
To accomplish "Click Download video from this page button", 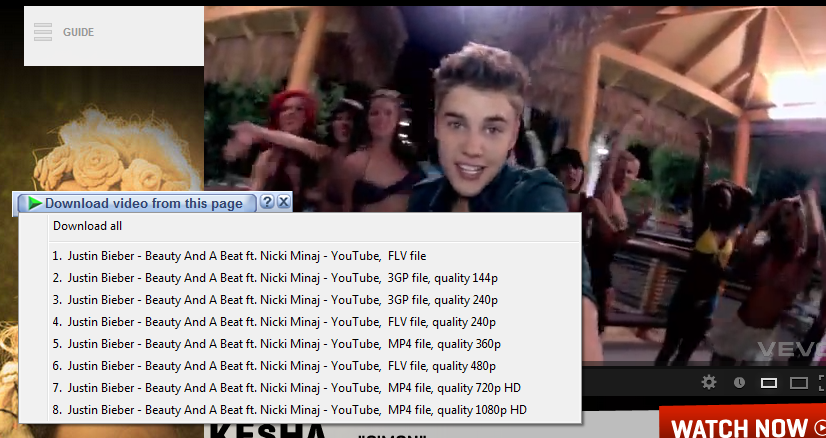I will (x=137, y=203).
